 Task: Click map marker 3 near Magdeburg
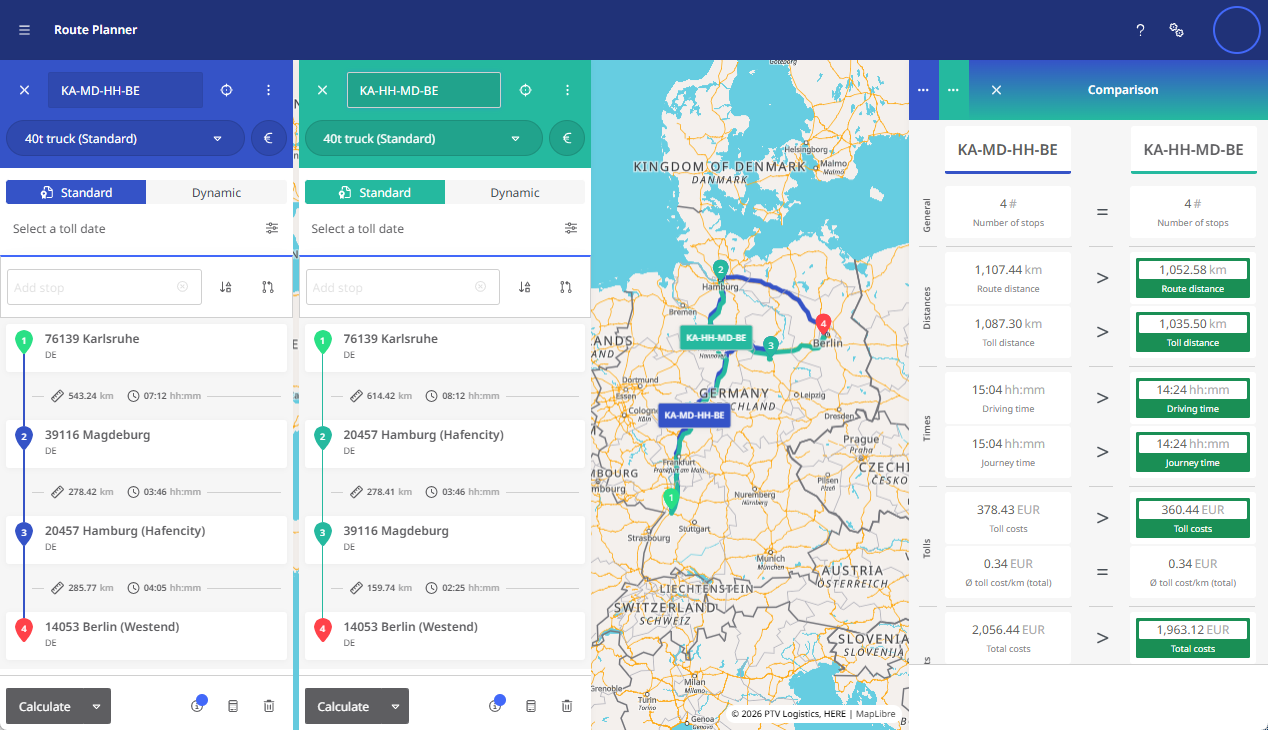pyautogui.click(x=769, y=345)
